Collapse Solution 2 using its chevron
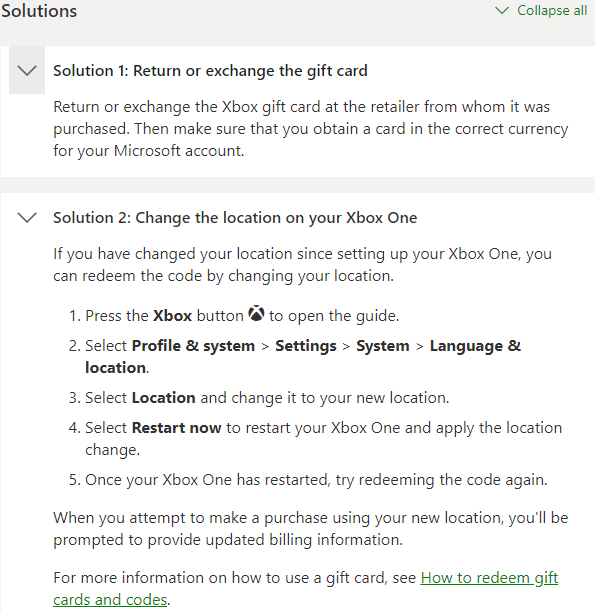 [27, 217]
